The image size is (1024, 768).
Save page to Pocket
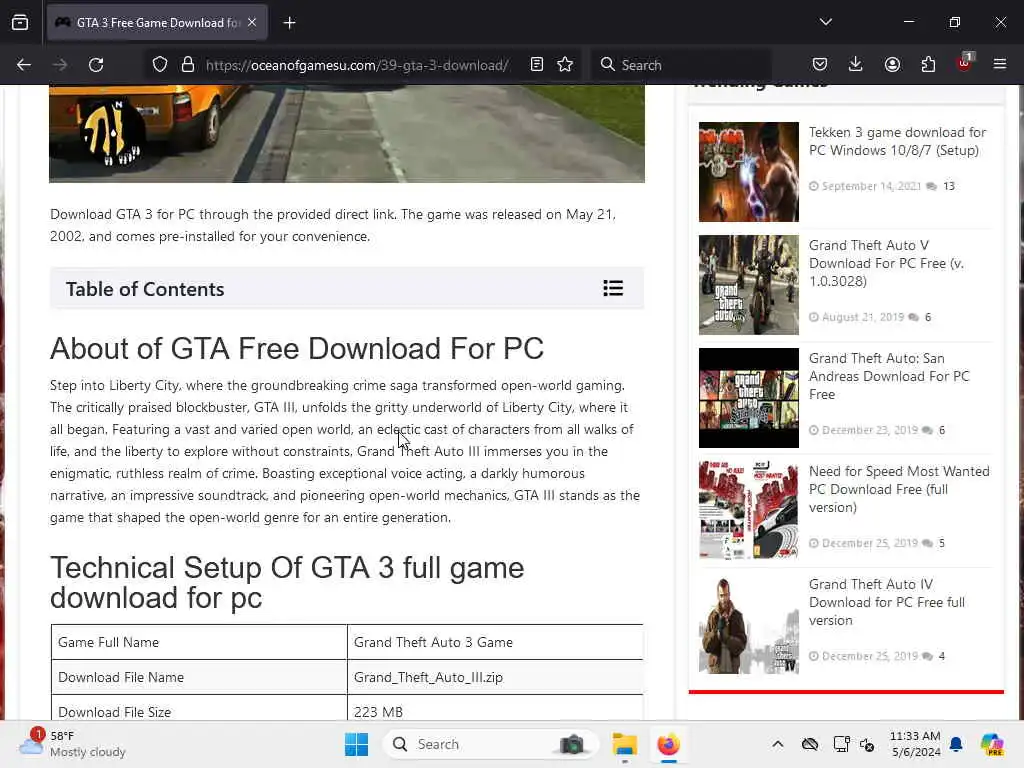point(820,65)
